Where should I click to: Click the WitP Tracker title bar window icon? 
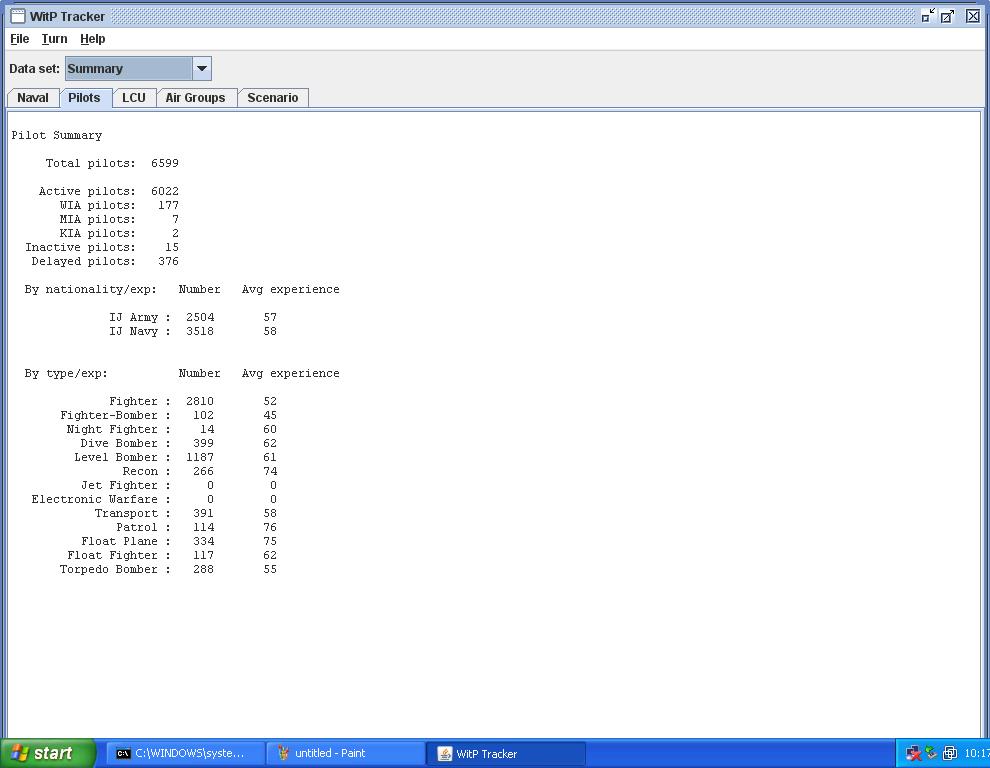[18, 16]
